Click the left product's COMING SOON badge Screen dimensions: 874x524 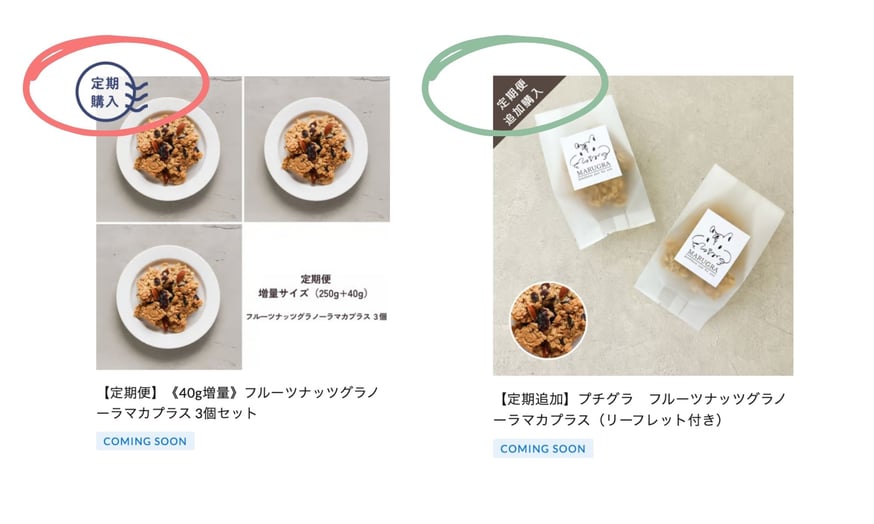(x=145, y=441)
